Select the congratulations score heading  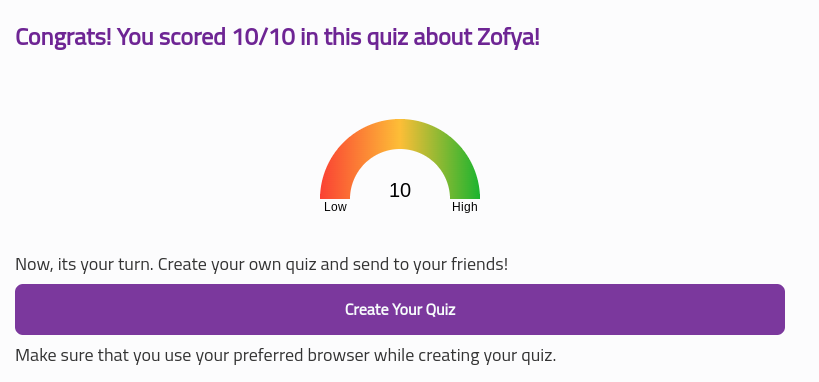277,38
